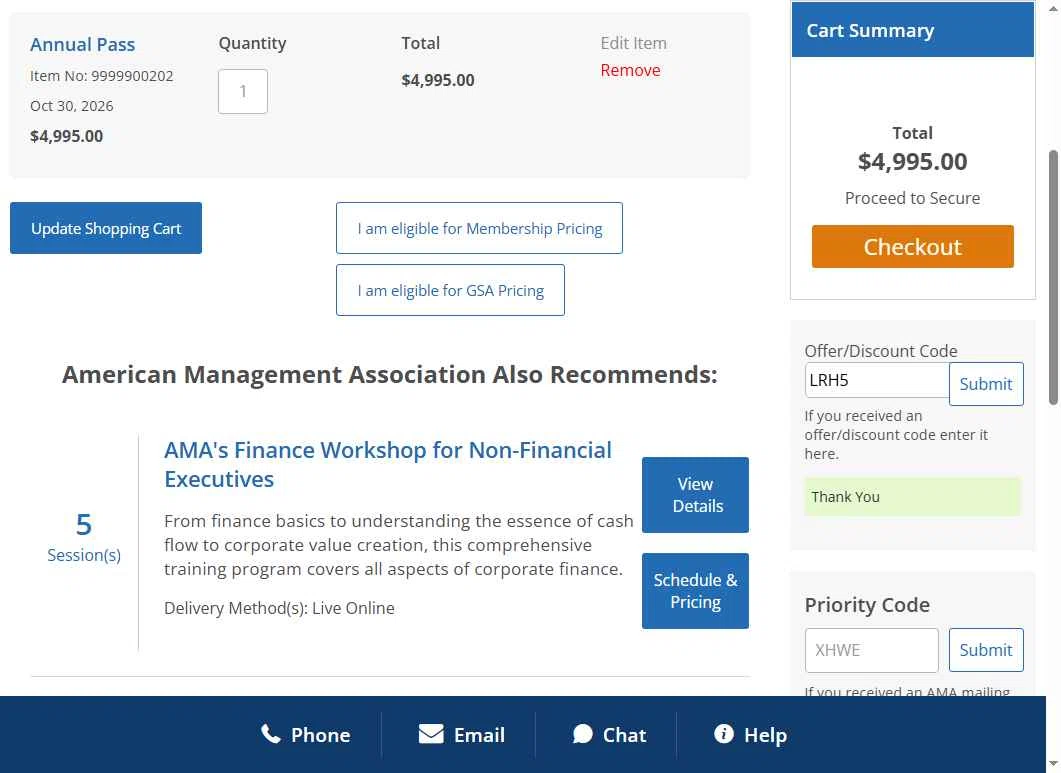Click the scrollbar down arrow
This screenshot has height=773, width=1061.
click(x=1053, y=765)
